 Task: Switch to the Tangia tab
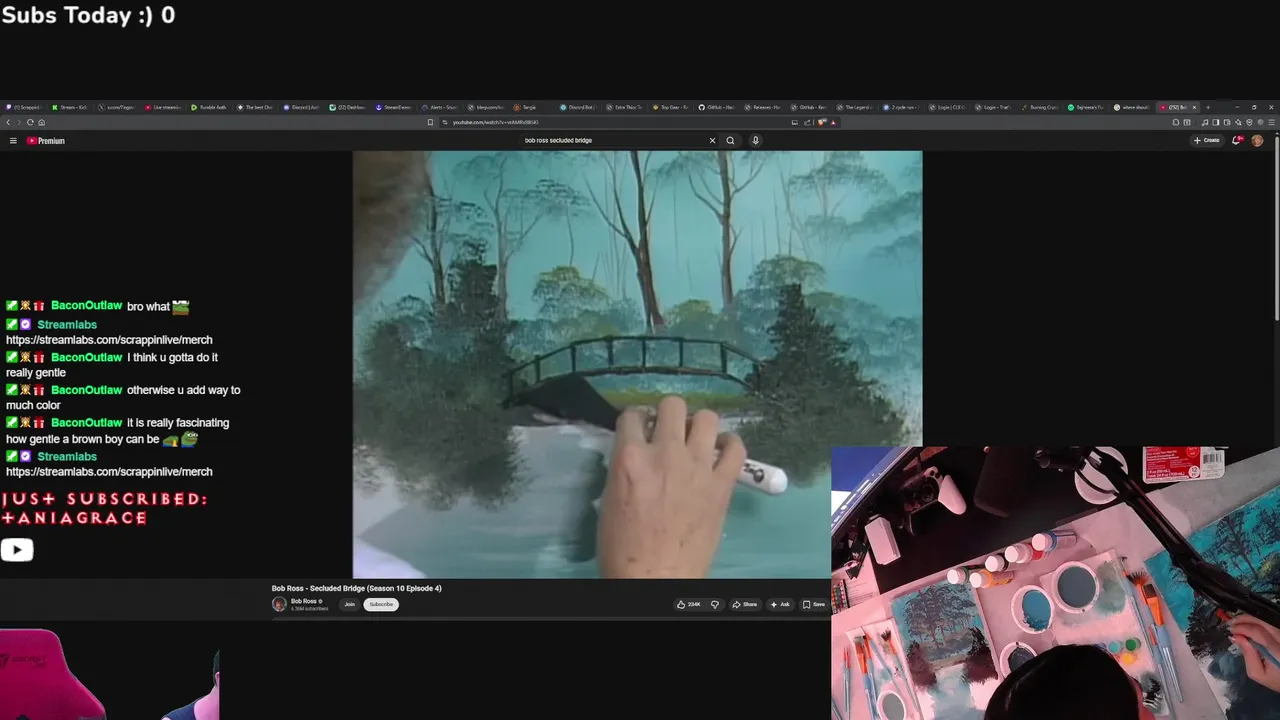pyautogui.click(x=531, y=107)
